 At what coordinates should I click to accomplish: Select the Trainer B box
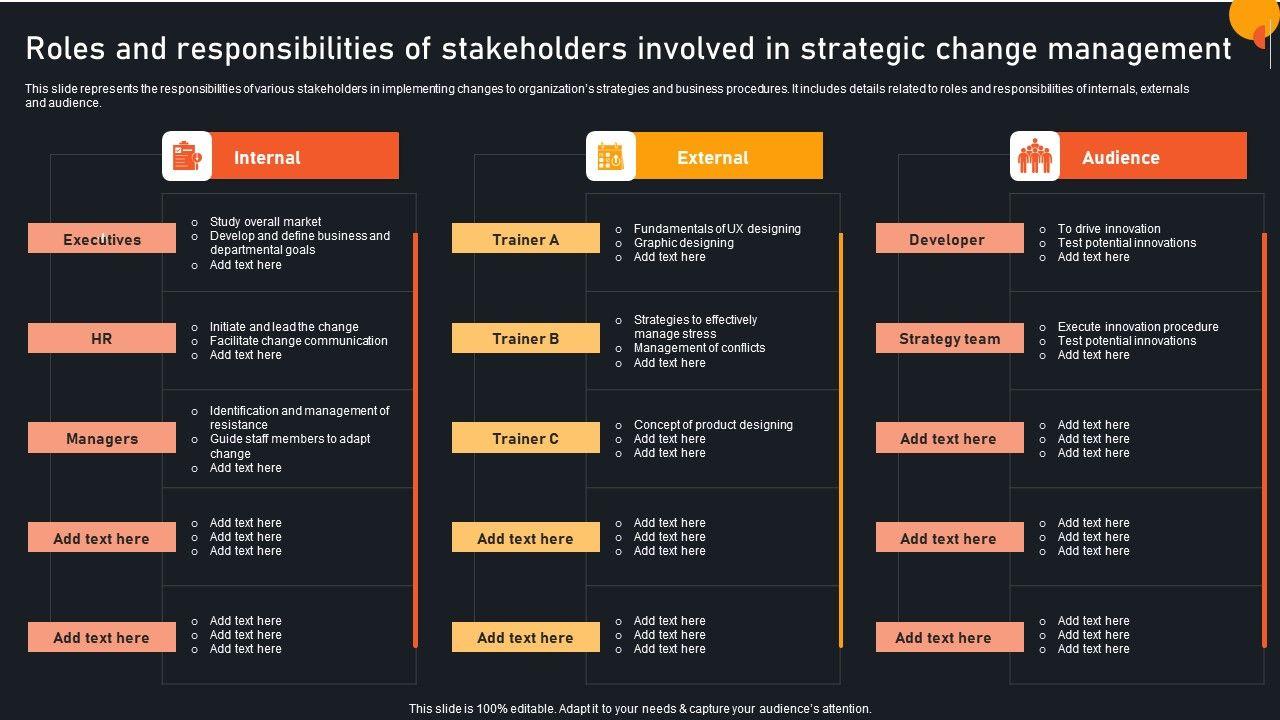pyautogui.click(x=525, y=338)
